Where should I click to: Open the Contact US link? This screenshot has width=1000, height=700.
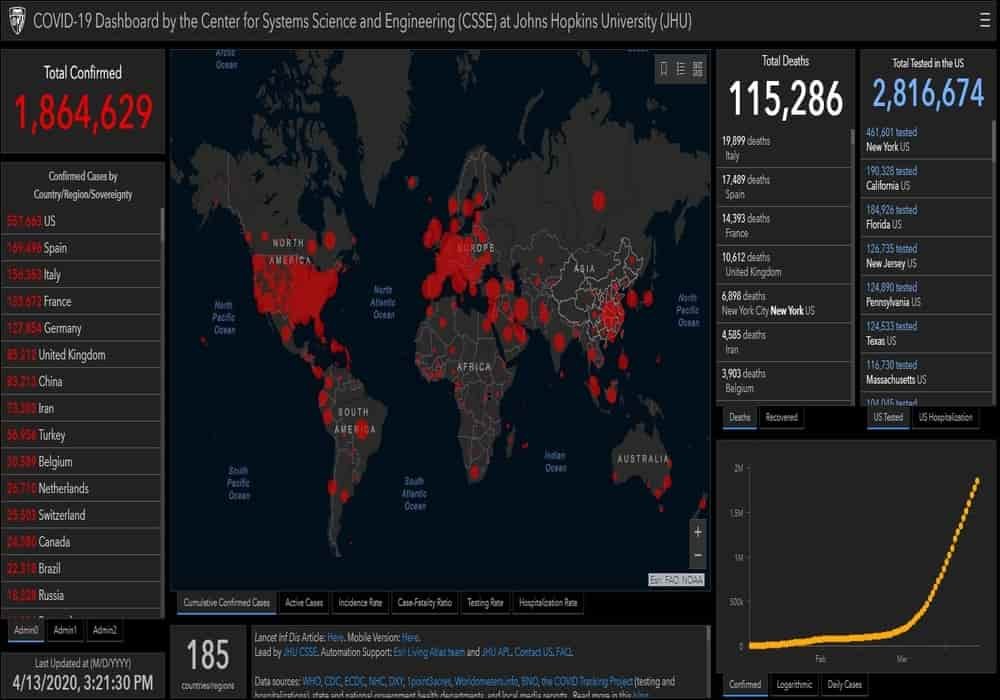pos(534,652)
